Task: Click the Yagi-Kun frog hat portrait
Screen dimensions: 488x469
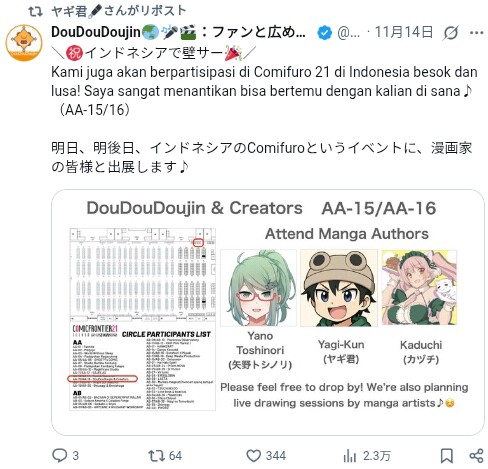Action: [x=339, y=288]
